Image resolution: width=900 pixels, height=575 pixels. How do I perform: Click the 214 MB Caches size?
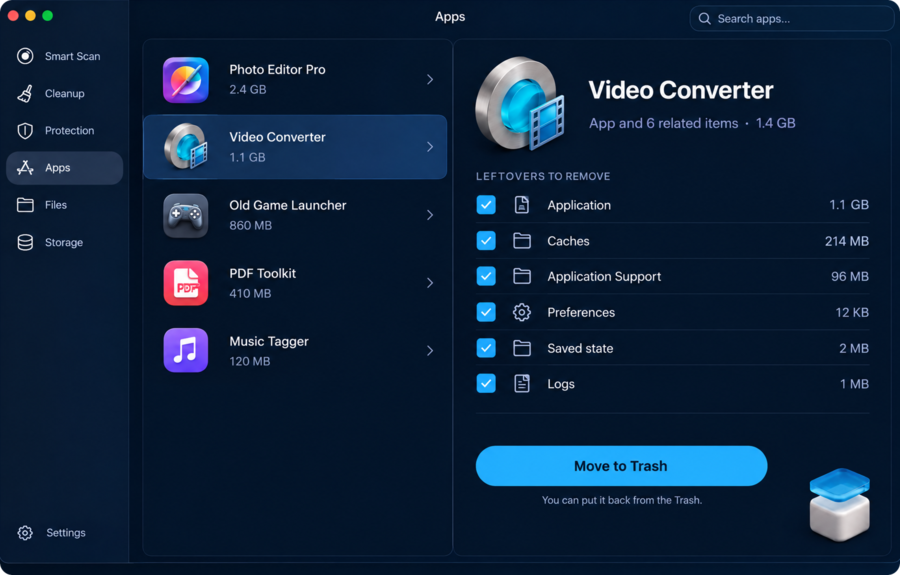coord(847,241)
